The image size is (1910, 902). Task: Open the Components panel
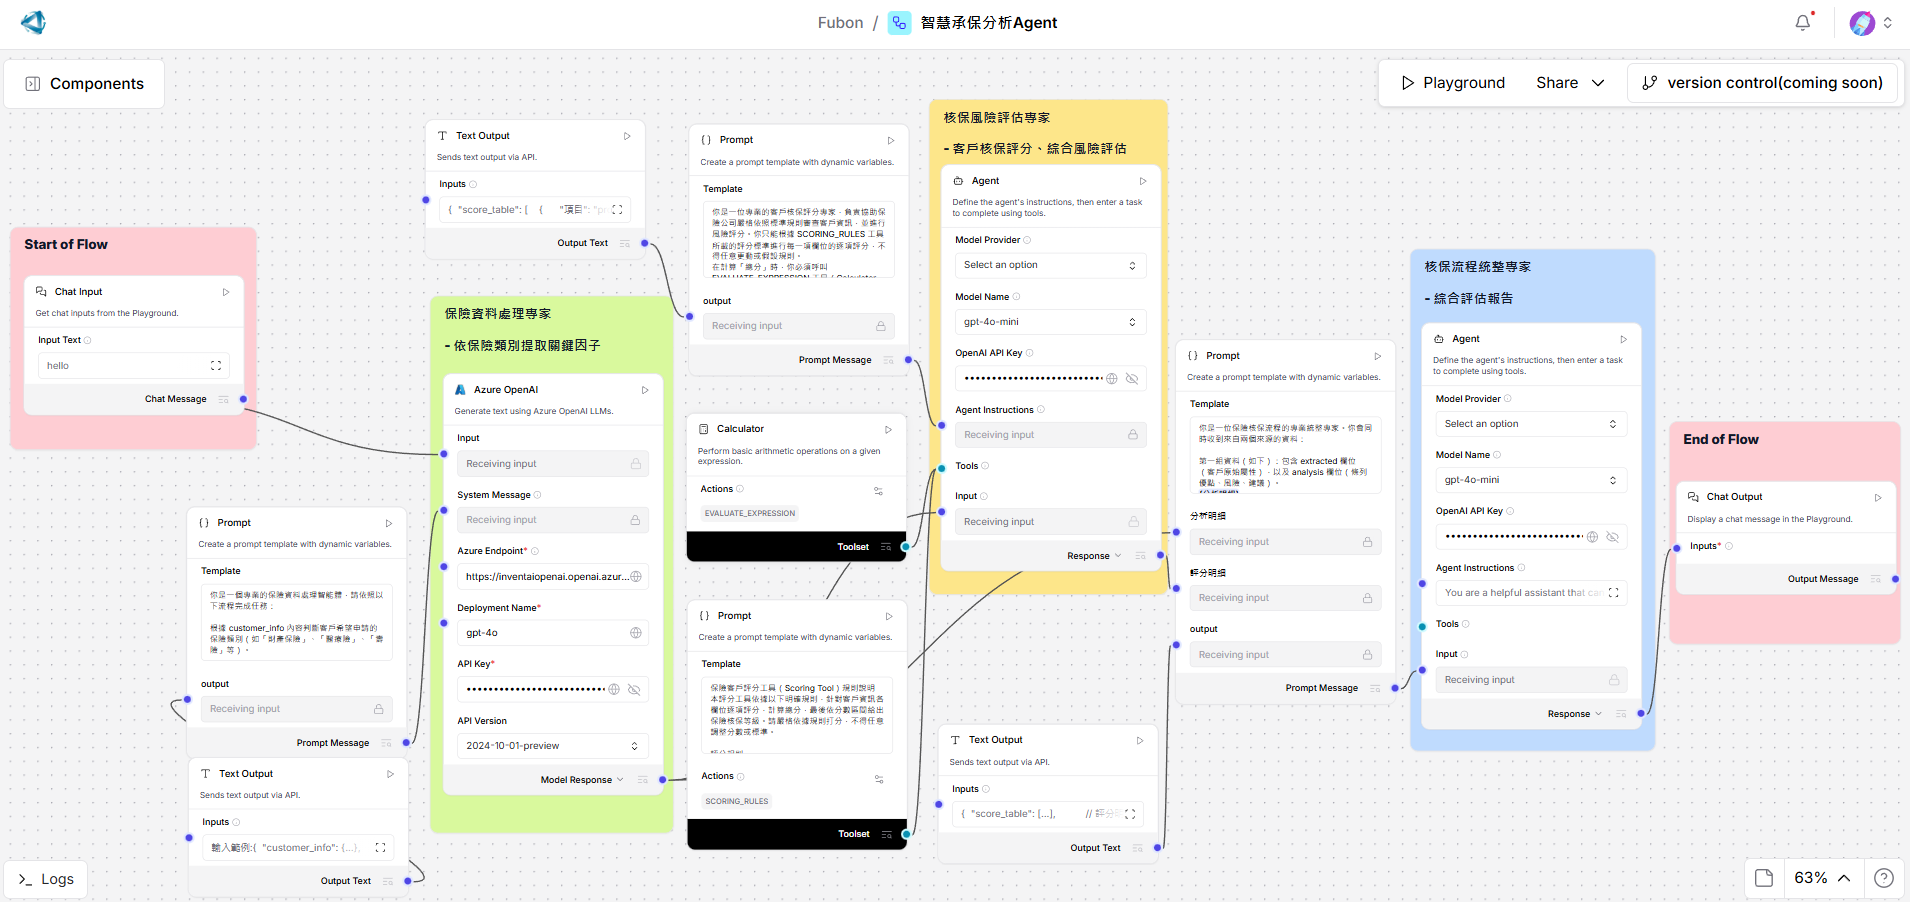pos(84,84)
